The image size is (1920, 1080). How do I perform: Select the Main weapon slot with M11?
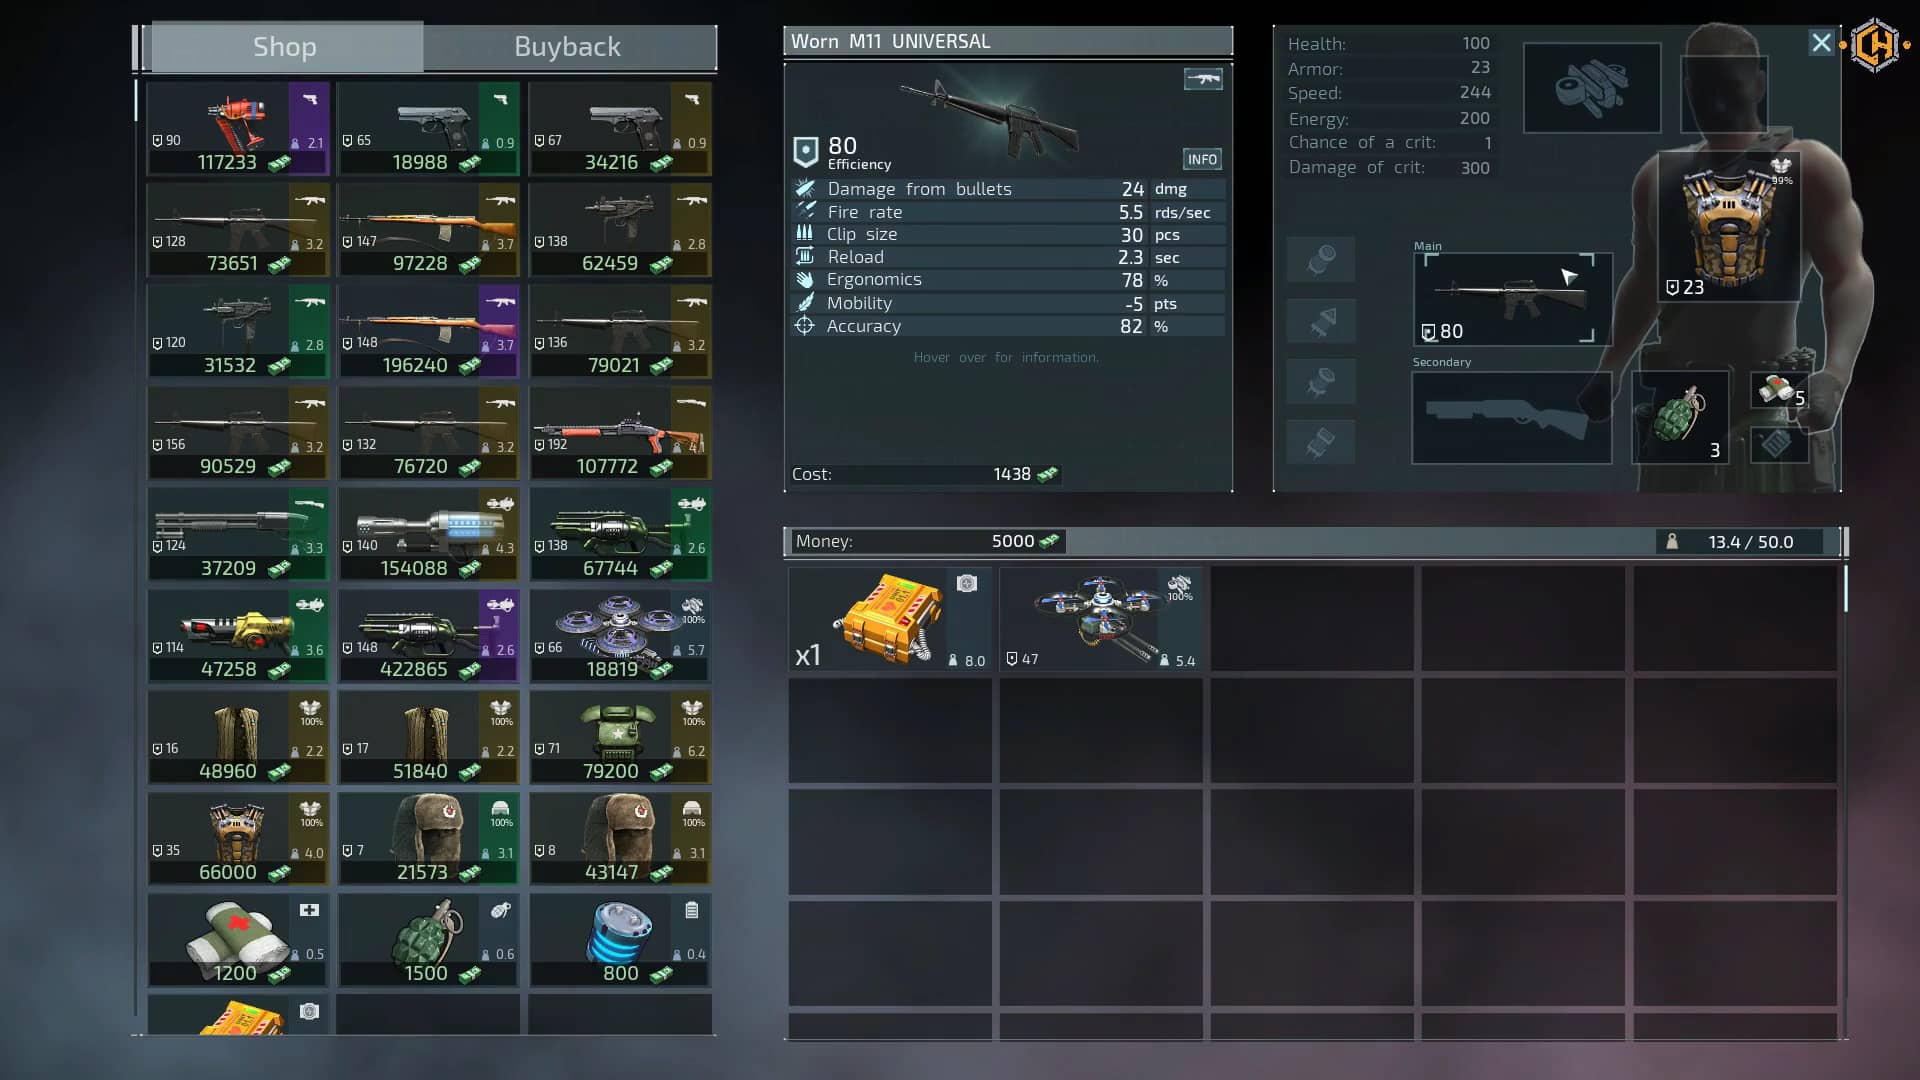(x=1511, y=298)
